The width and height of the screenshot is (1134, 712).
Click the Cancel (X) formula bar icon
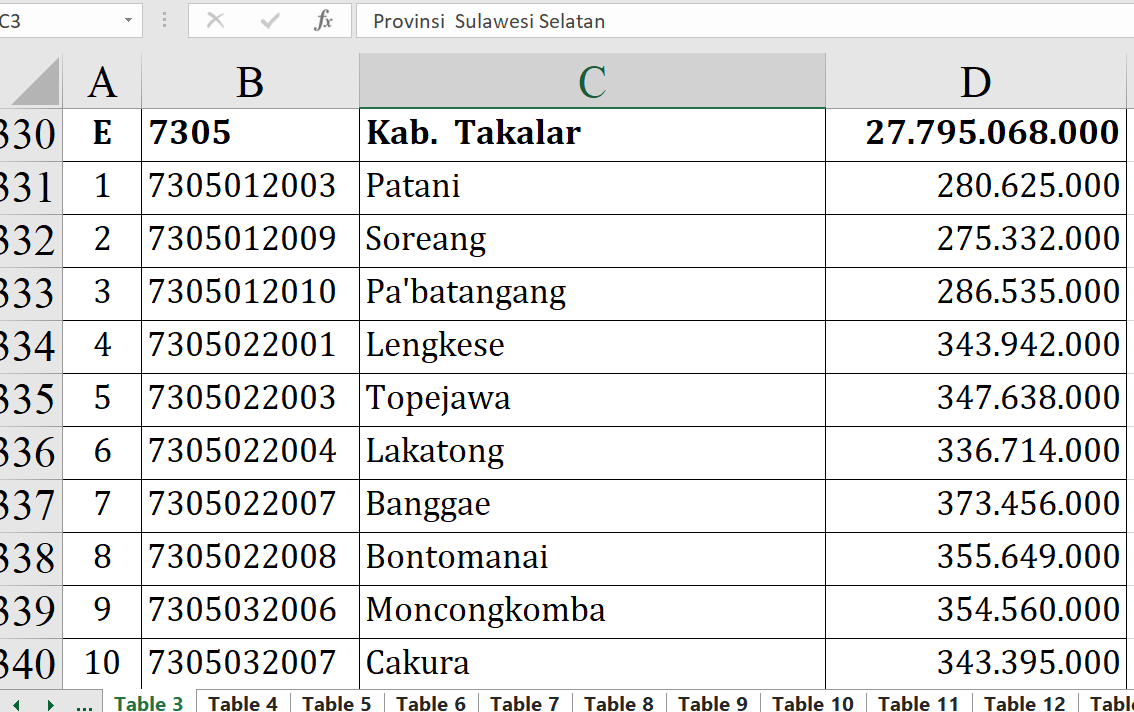(214, 21)
